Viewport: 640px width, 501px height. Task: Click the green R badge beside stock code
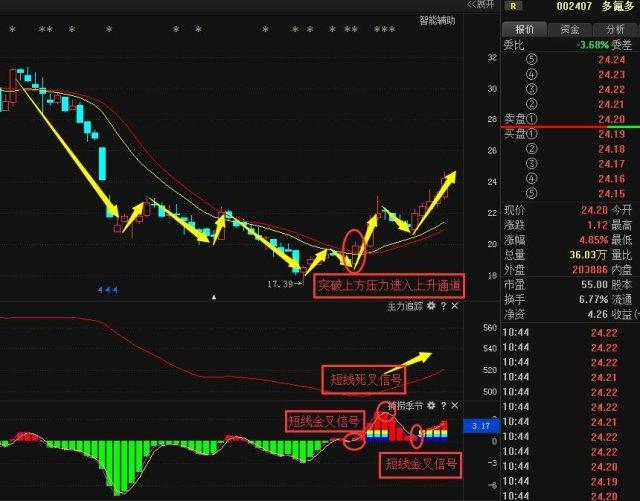(513, 6)
